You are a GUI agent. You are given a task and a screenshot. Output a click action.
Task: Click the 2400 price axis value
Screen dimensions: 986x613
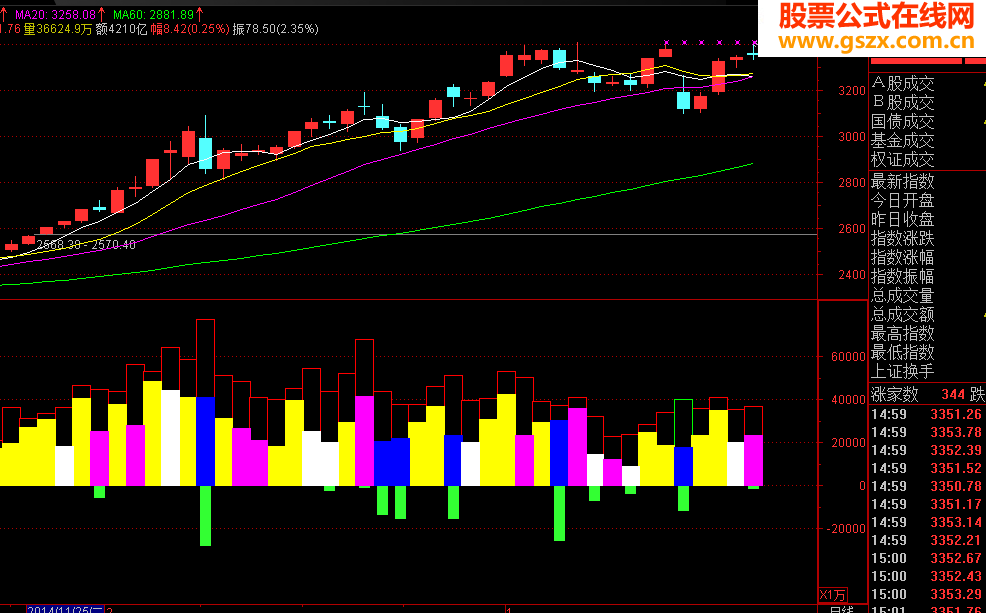[x=852, y=275]
